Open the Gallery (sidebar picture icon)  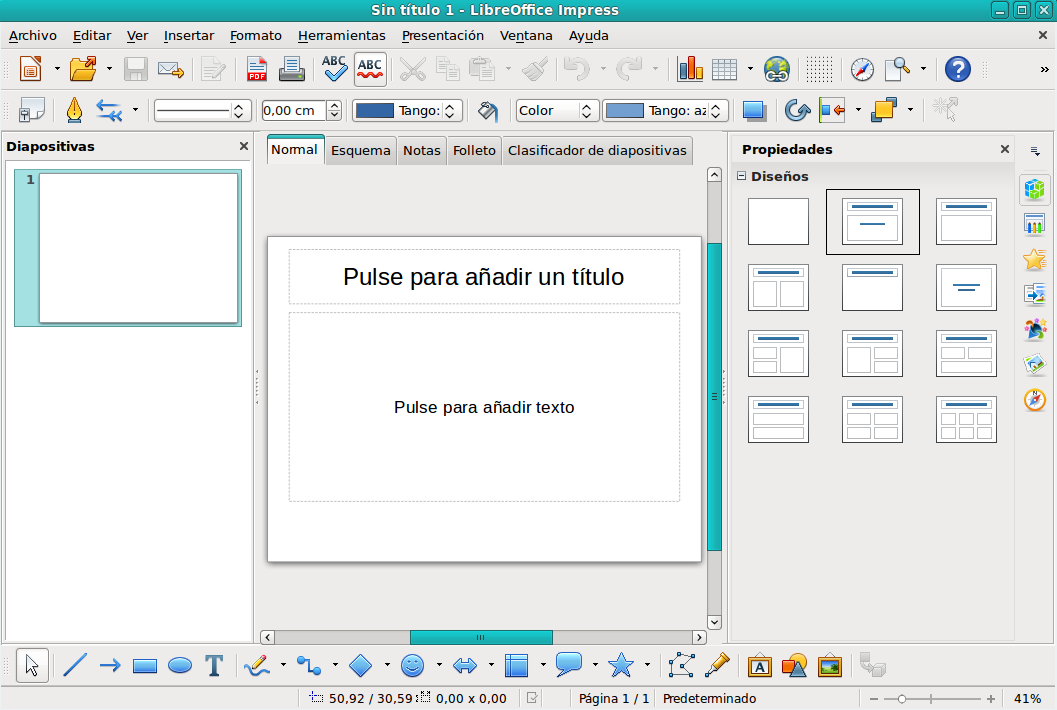[1035, 365]
